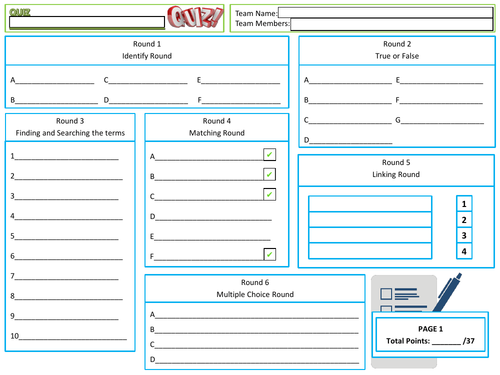Viewport: 500px width, 375px height.
Task: Toggle the Round 4 row A checkmark box
Action: [x=269, y=155]
